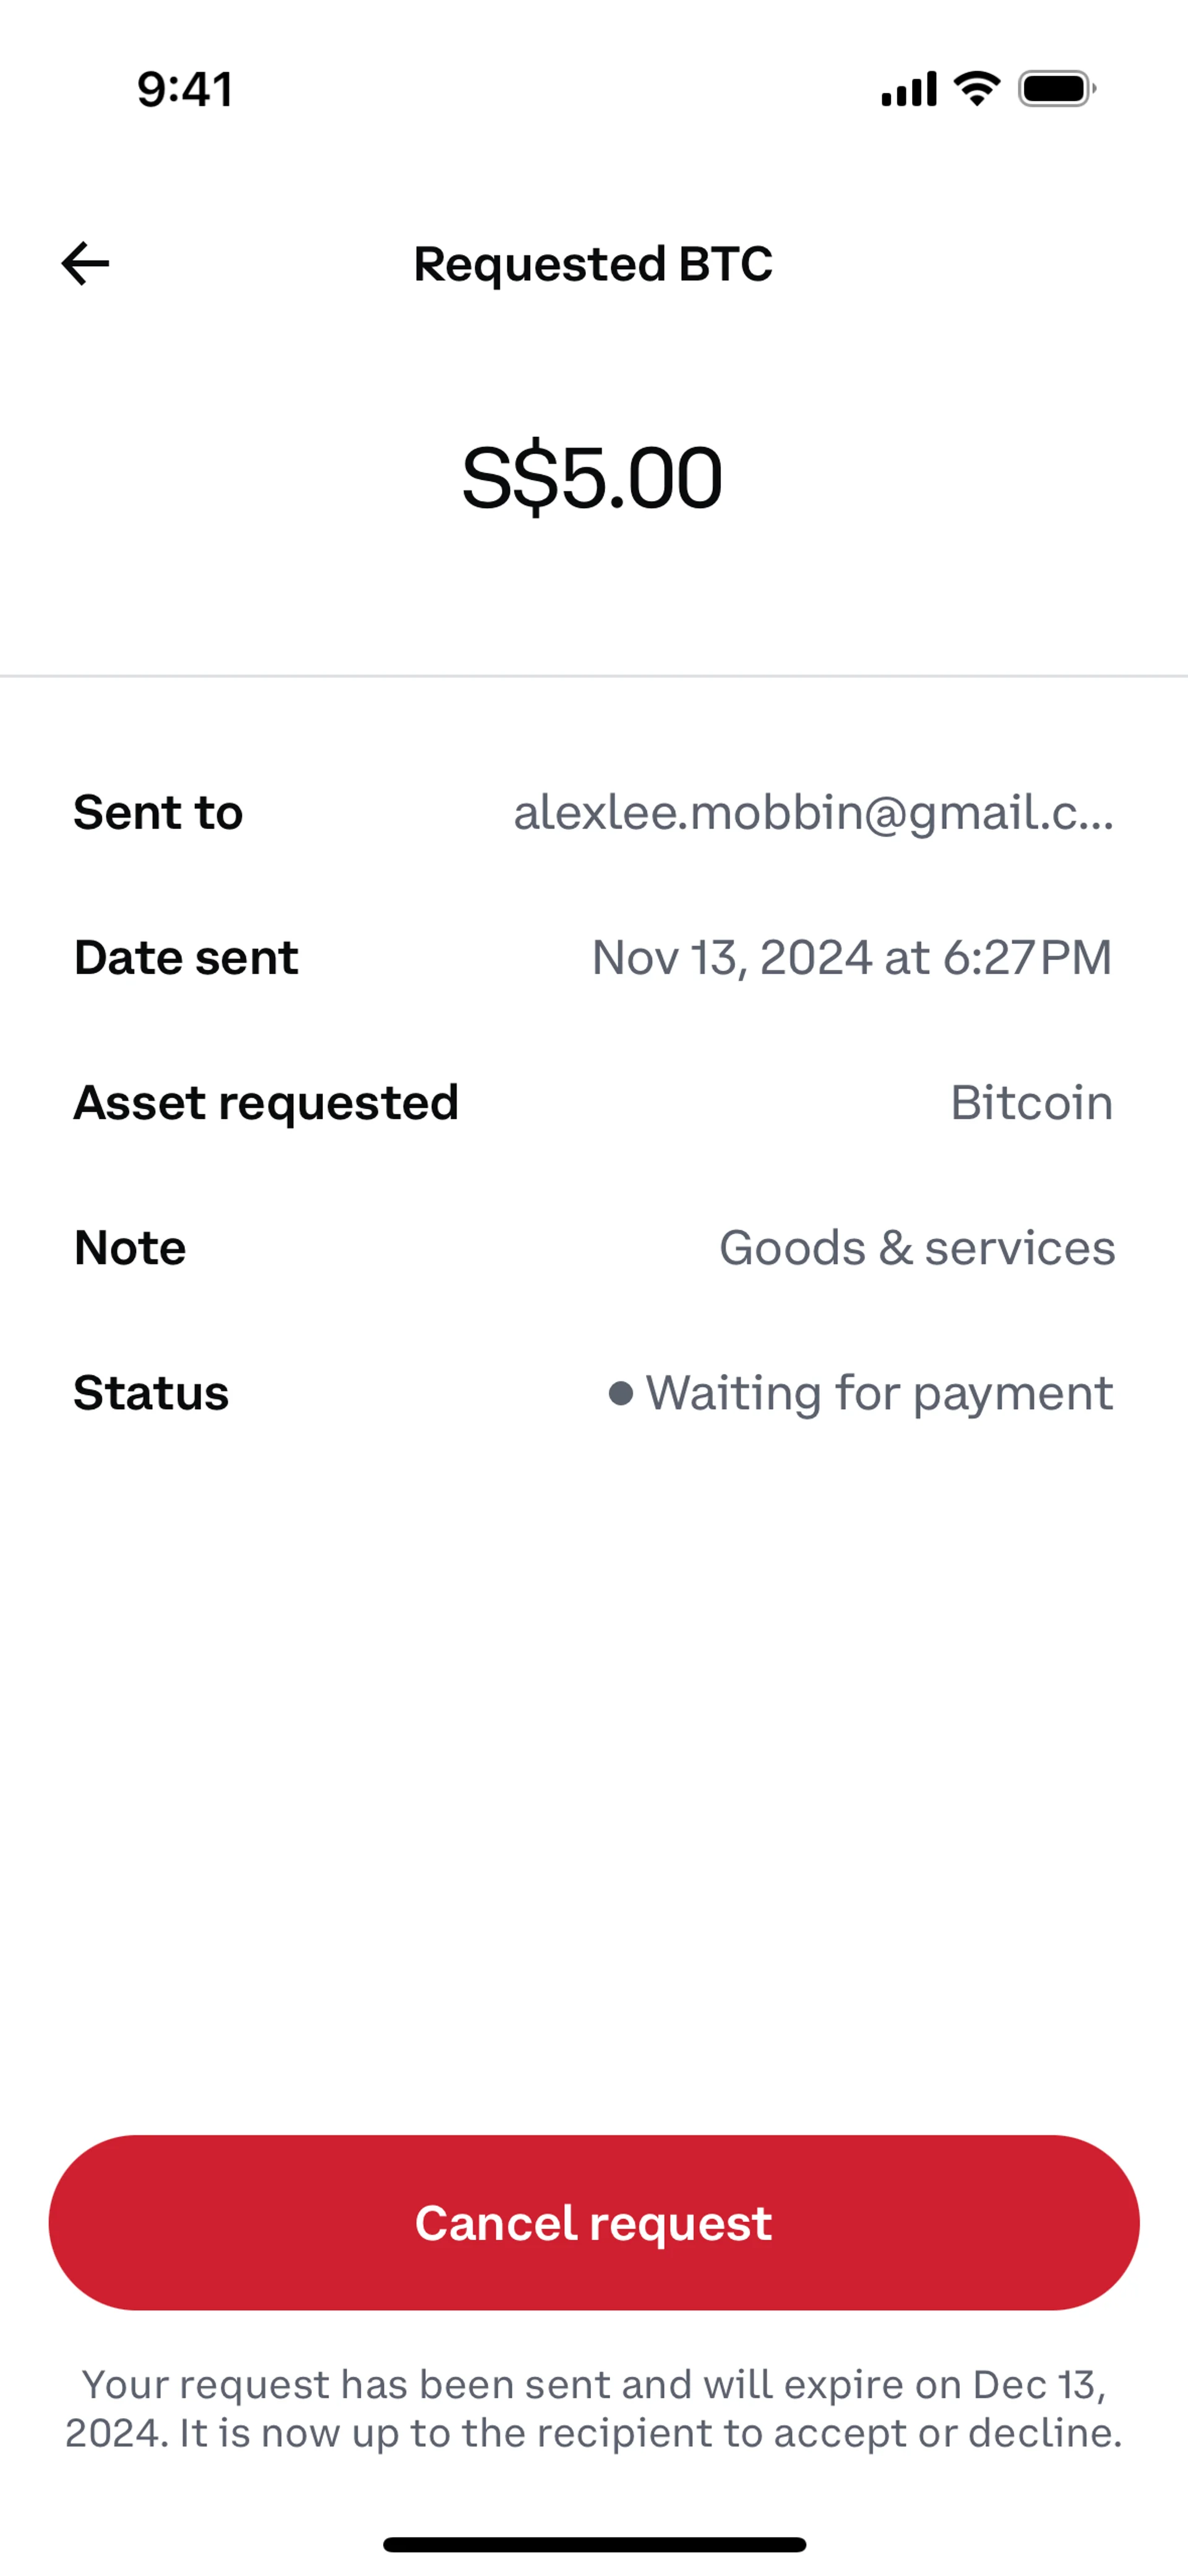Tap the Requested BTC page title
This screenshot has width=1188, height=2576.
click(593, 264)
